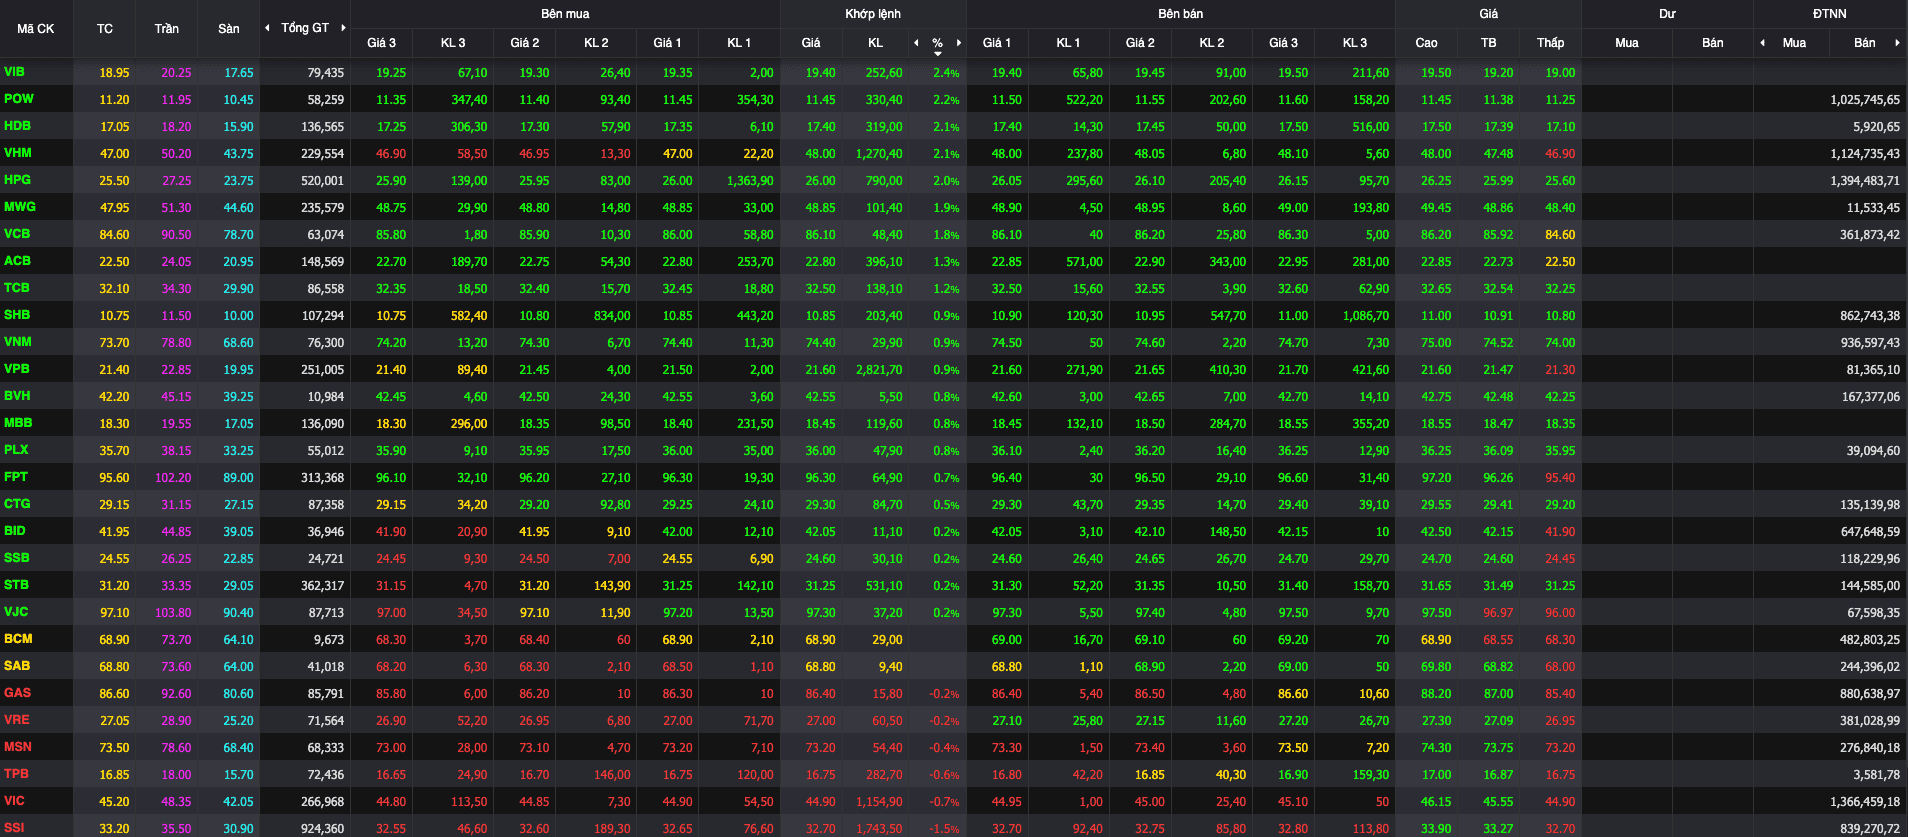Sort by the Trần column header

(x=167, y=29)
